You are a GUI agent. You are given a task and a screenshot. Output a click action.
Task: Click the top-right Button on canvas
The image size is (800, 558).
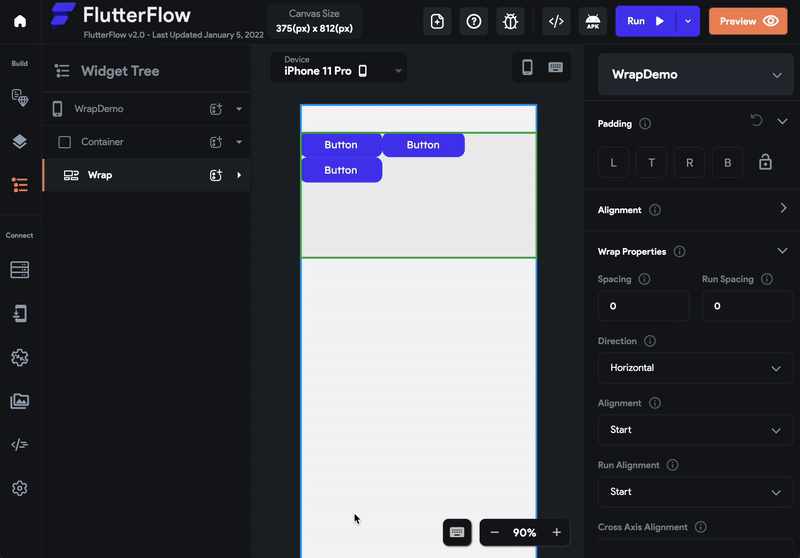pos(423,145)
